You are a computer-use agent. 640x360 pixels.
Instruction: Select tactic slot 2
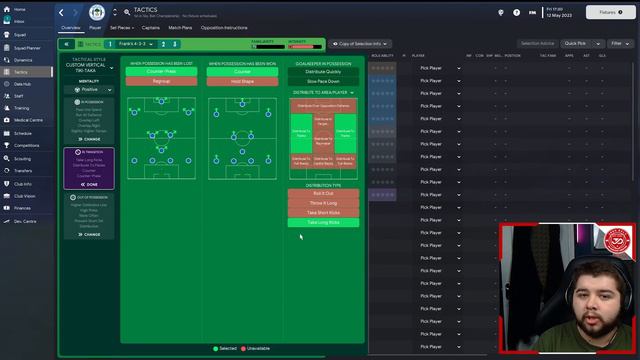(x=163, y=44)
